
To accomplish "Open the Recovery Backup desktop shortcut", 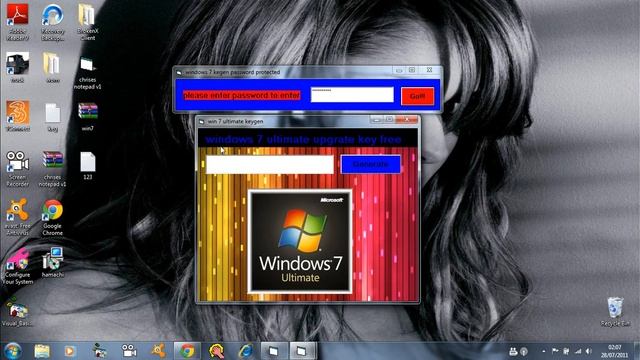I will pyautogui.click(x=53, y=22).
